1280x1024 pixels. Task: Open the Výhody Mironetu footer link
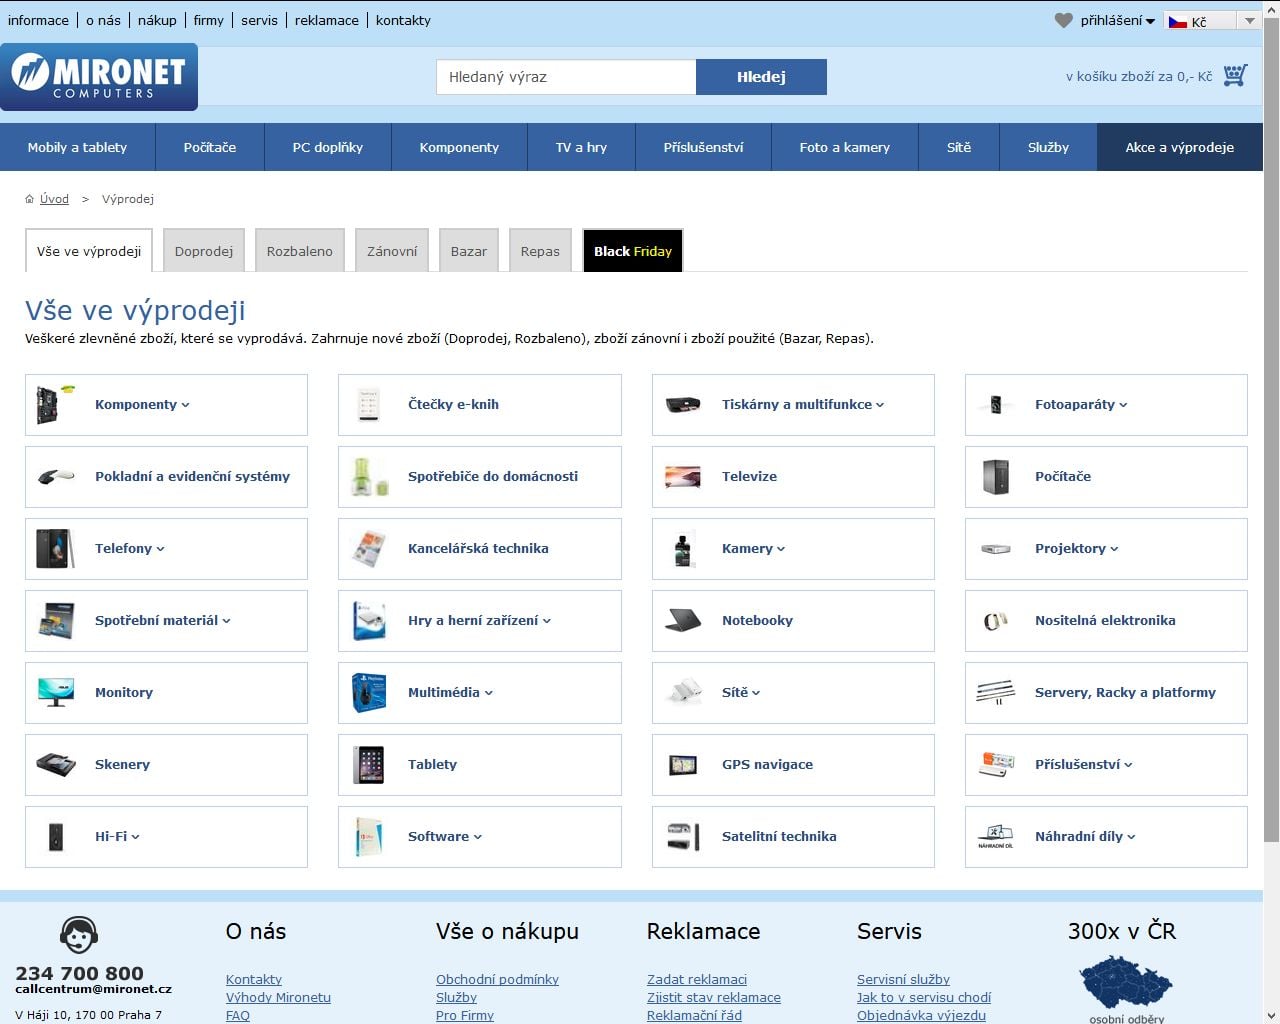coord(278,998)
